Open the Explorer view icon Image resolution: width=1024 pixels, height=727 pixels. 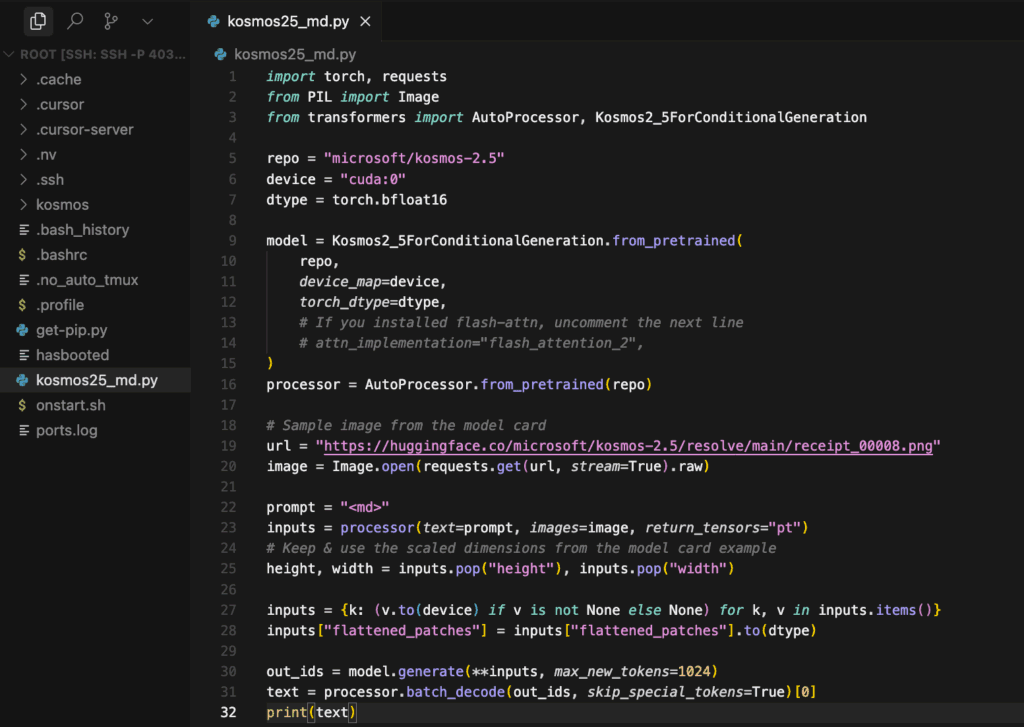[x=38, y=22]
